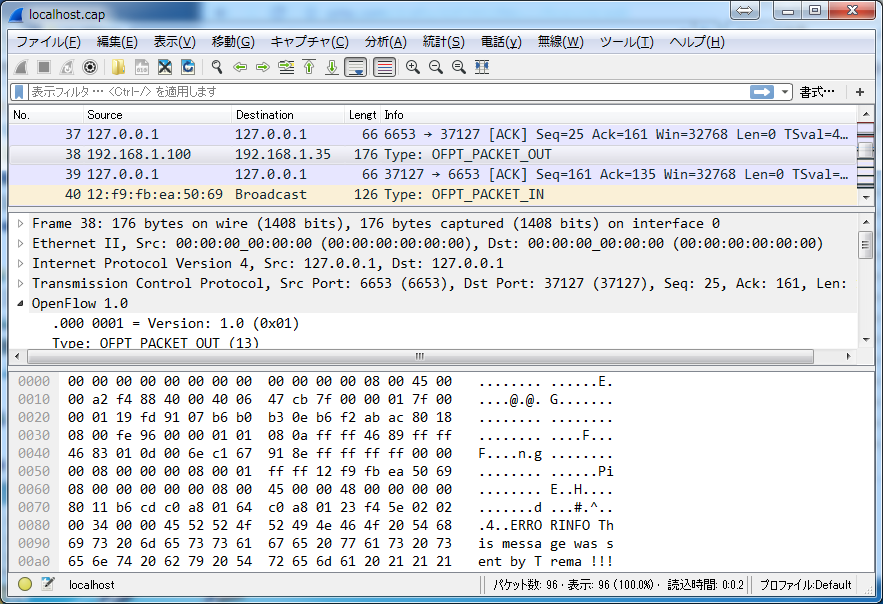Screen dimensions: 883x604
Task: Select packet 38 OFPT_PACKET_OUT row
Action: pos(433,154)
